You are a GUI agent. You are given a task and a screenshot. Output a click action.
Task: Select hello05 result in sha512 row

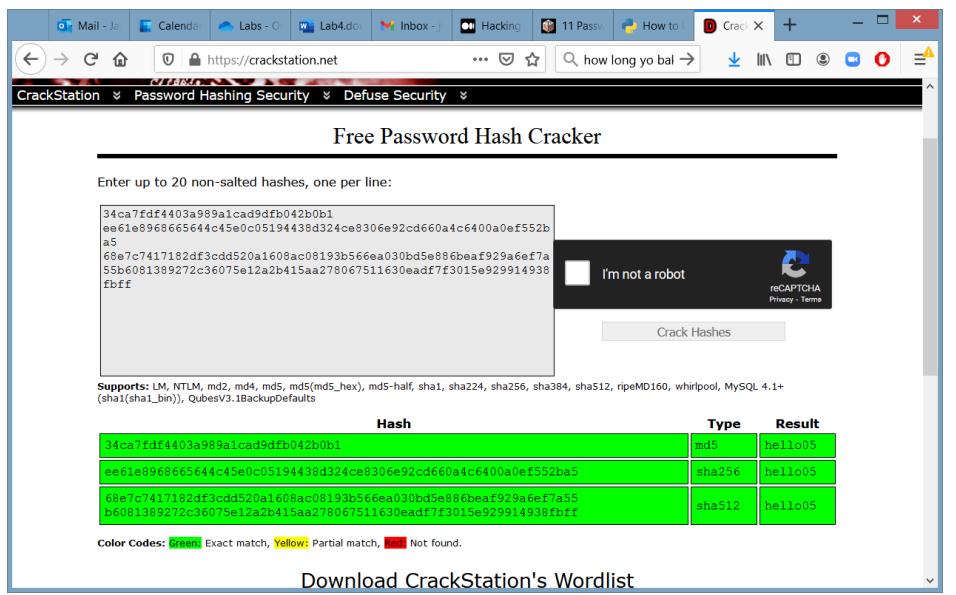tap(797, 505)
